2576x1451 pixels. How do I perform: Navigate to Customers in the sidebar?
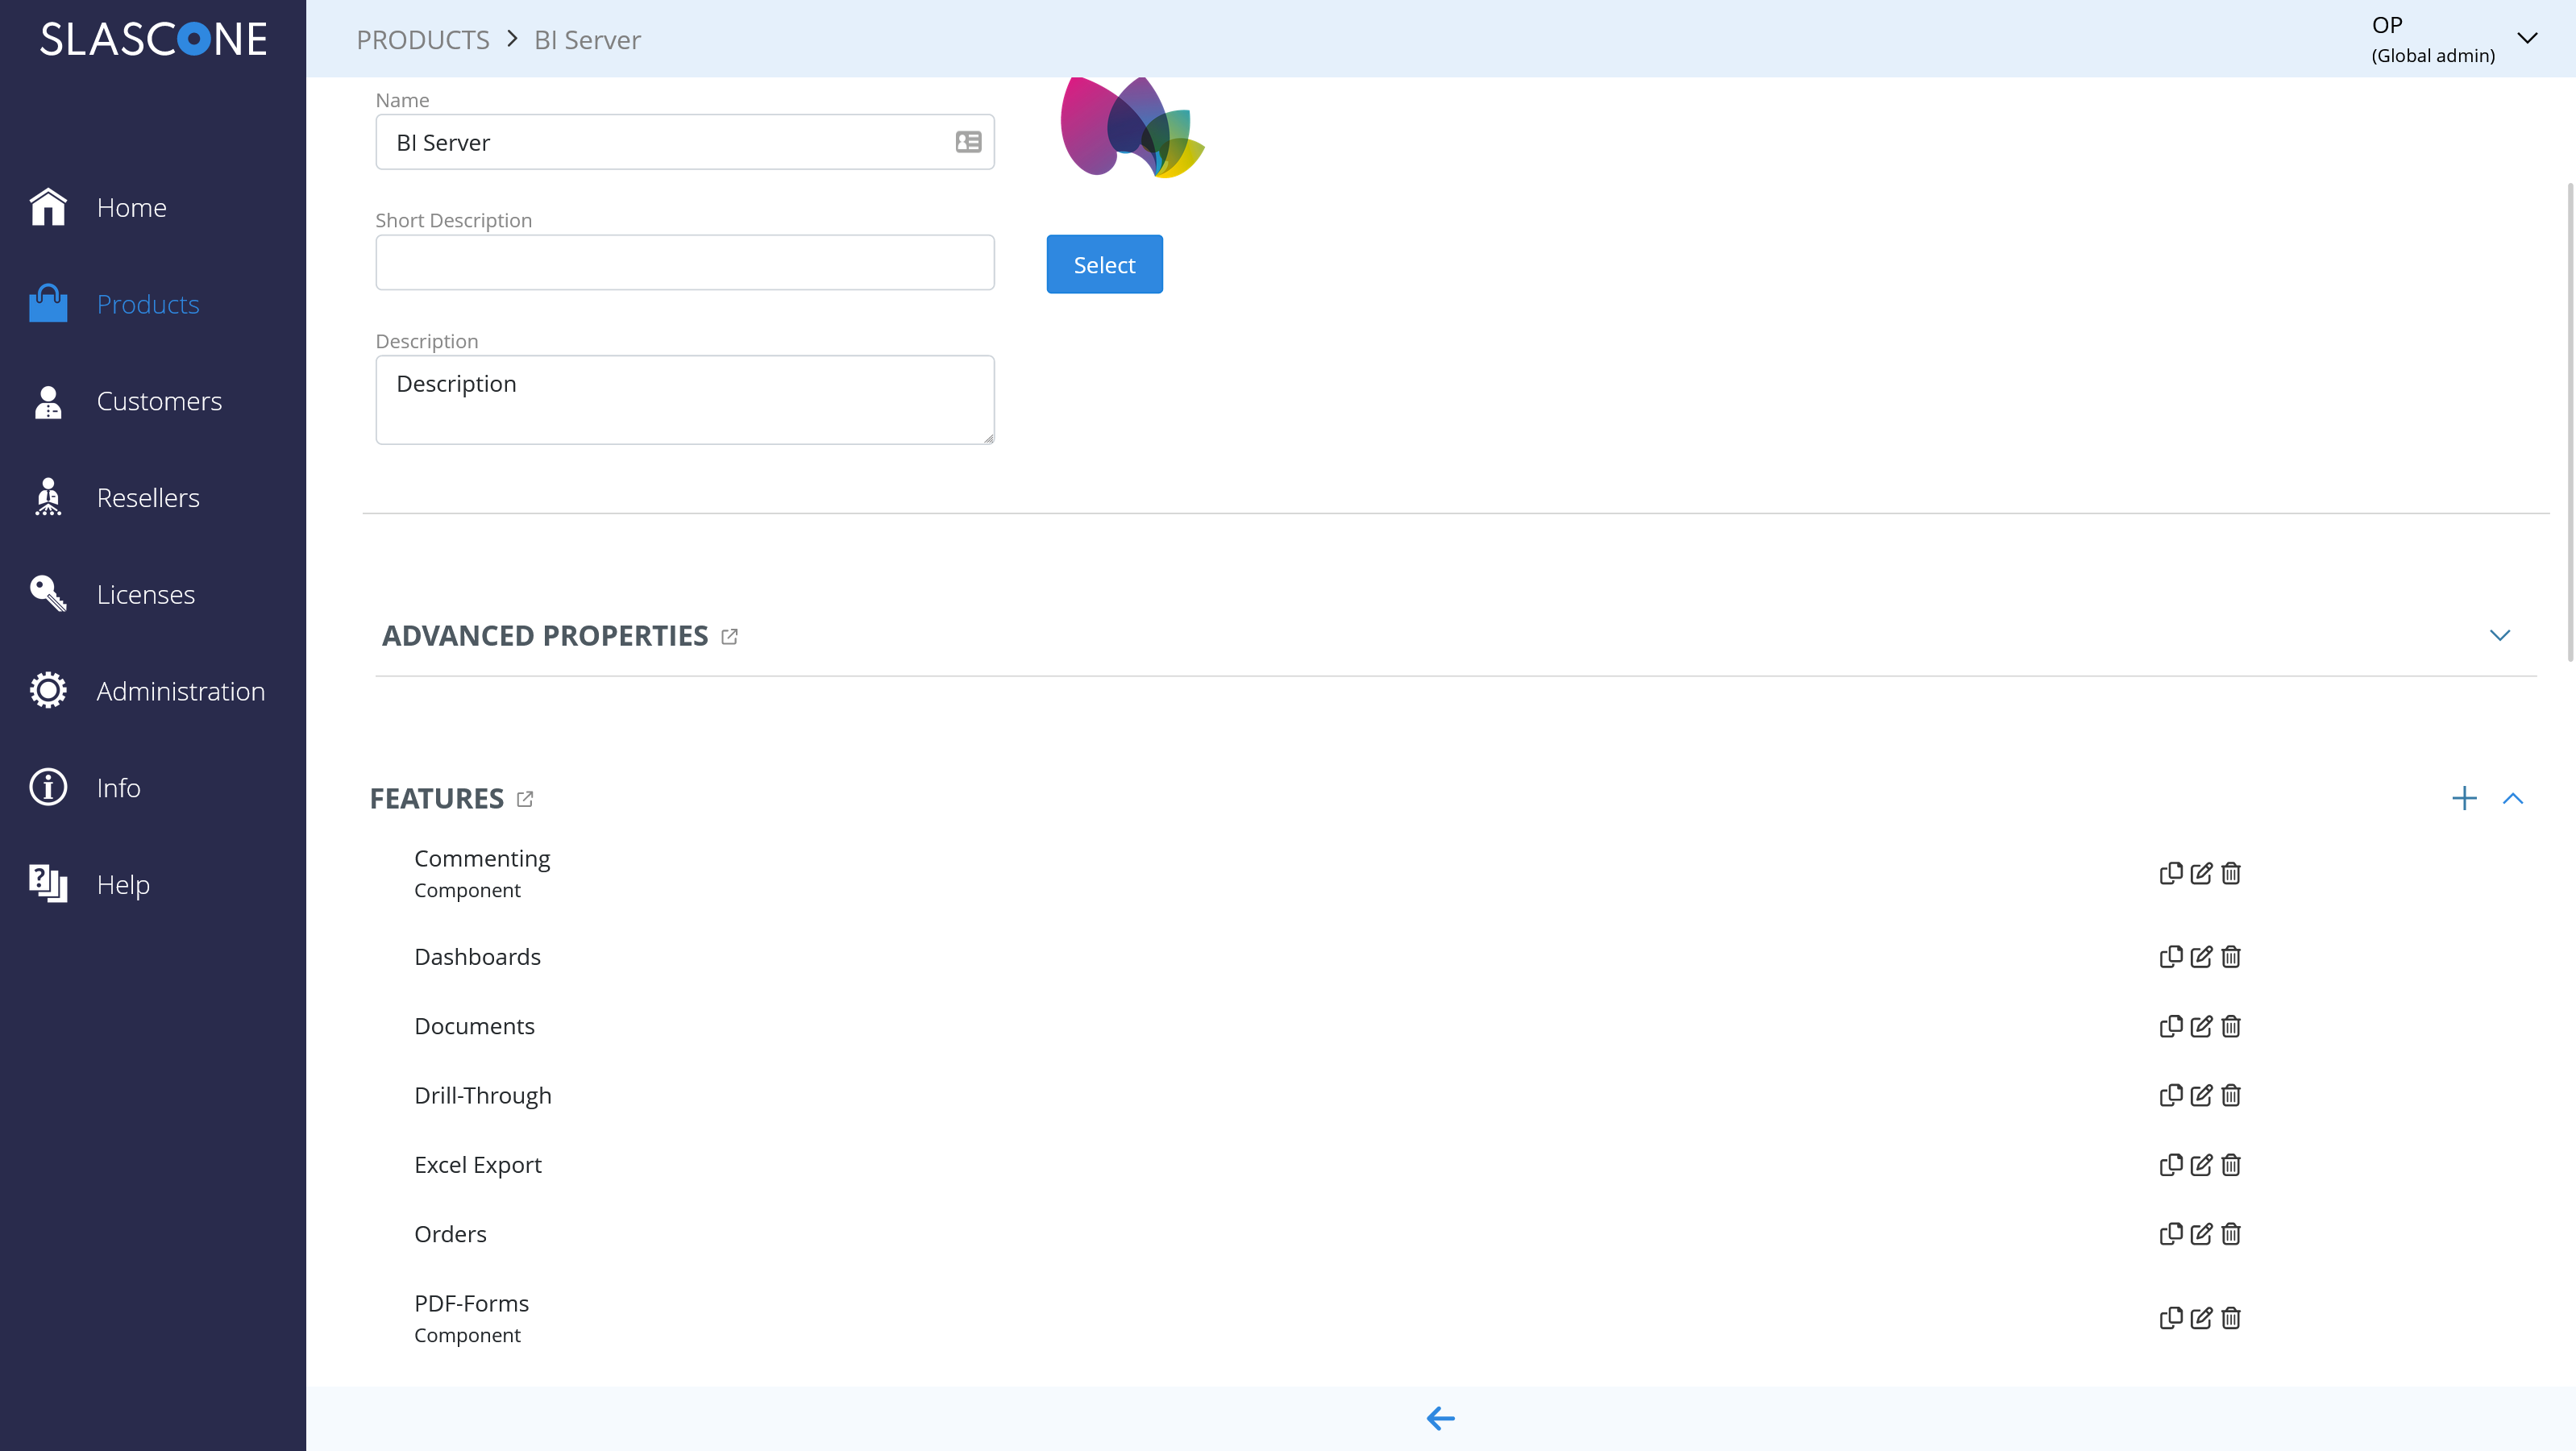tap(159, 400)
